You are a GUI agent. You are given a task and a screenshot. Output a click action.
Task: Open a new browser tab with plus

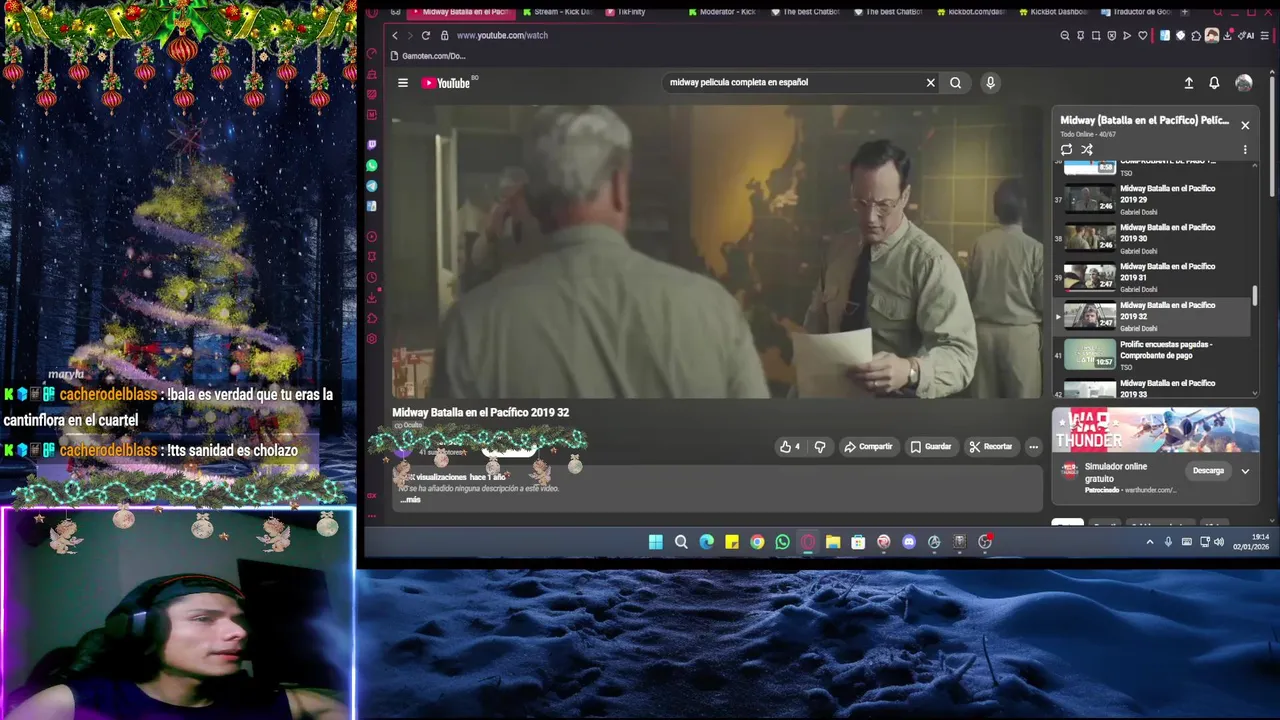1185,12
